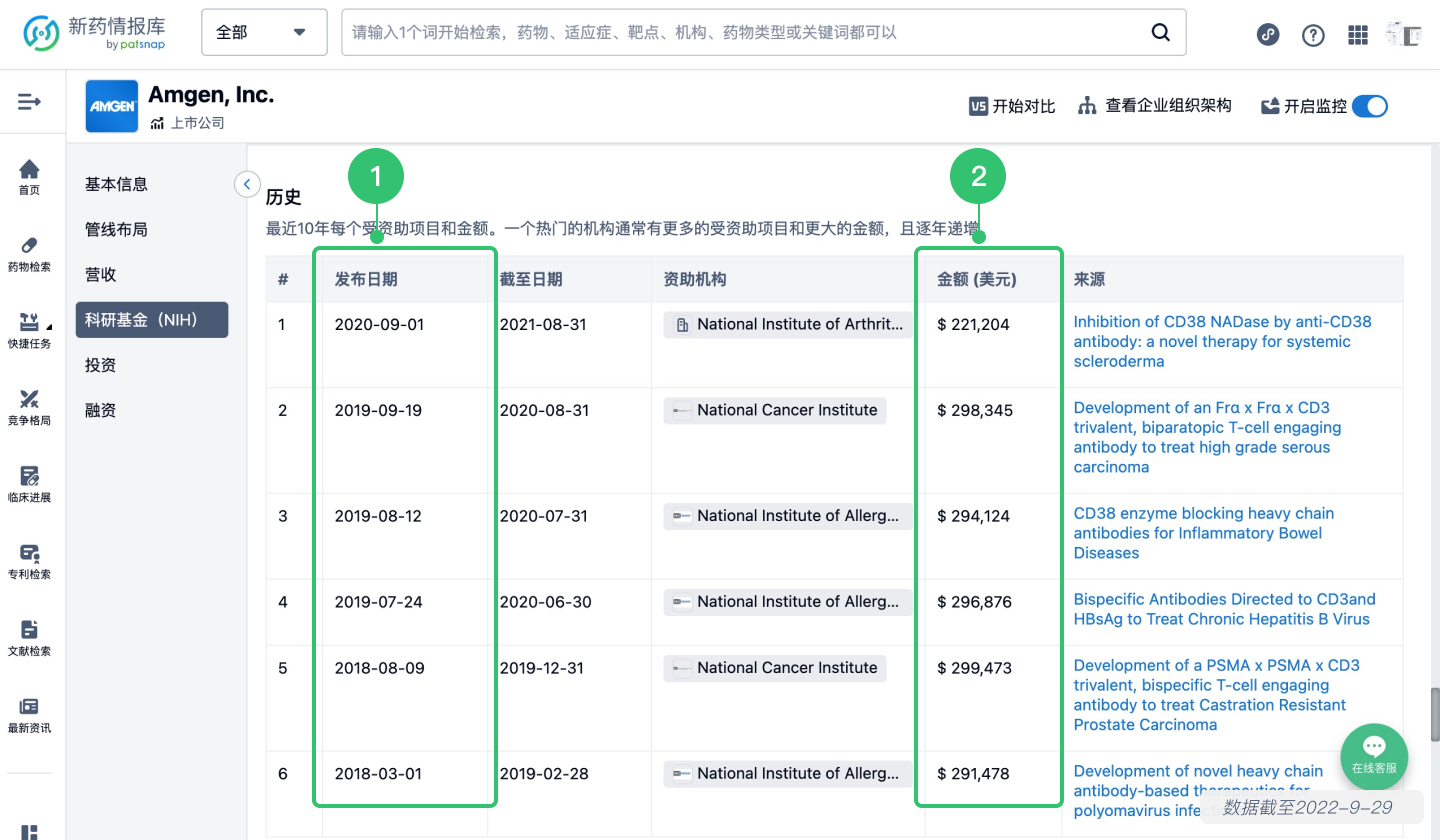Select 投资 section

[x=101, y=365]
